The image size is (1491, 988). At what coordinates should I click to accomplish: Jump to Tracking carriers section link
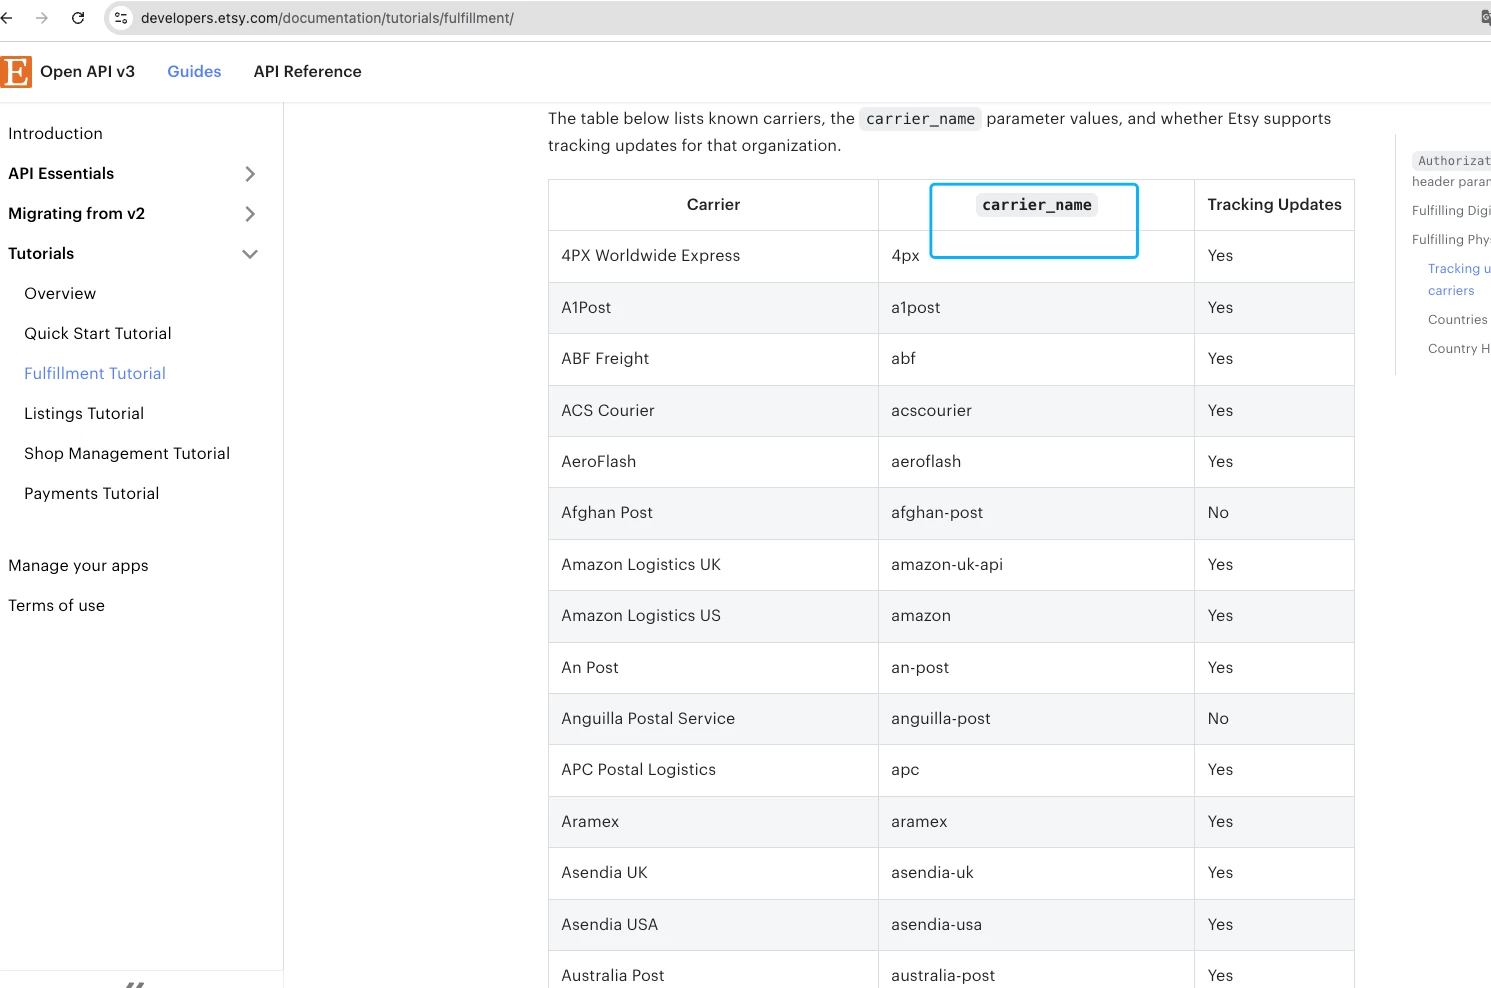[1458, 280]
